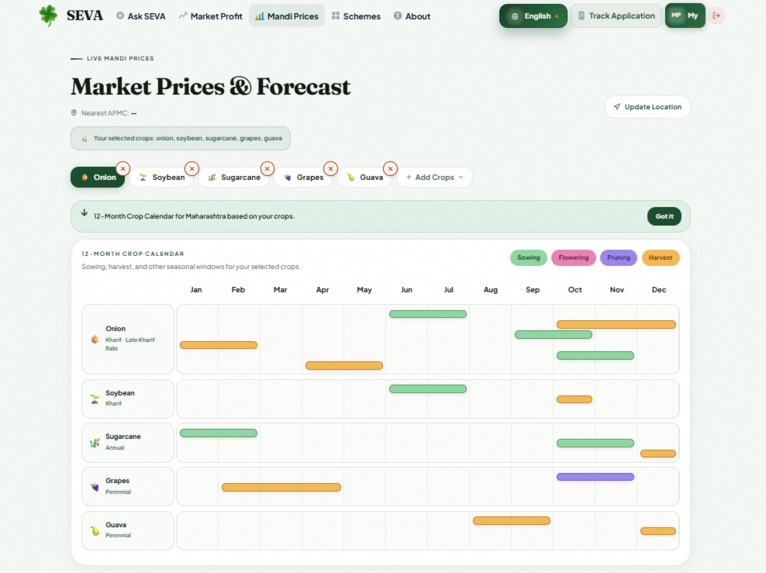Click the Sugarcane row icon in calendar
Screen dimensions: 766x573
pos(95,443)
